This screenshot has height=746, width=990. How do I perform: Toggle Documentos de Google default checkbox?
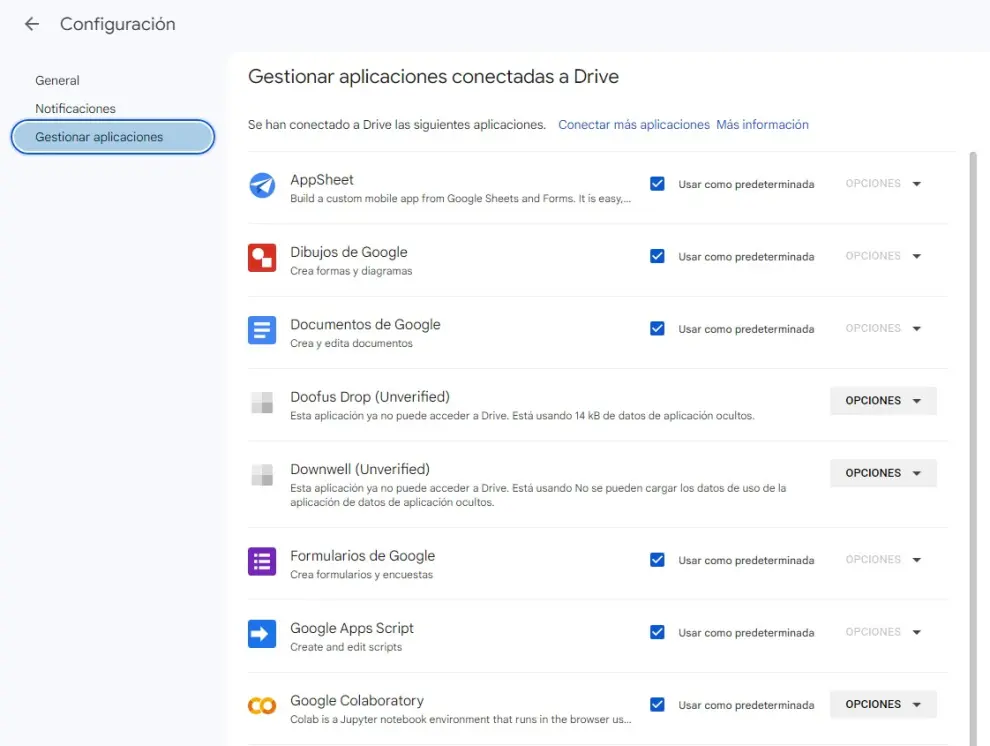point(657,328)
